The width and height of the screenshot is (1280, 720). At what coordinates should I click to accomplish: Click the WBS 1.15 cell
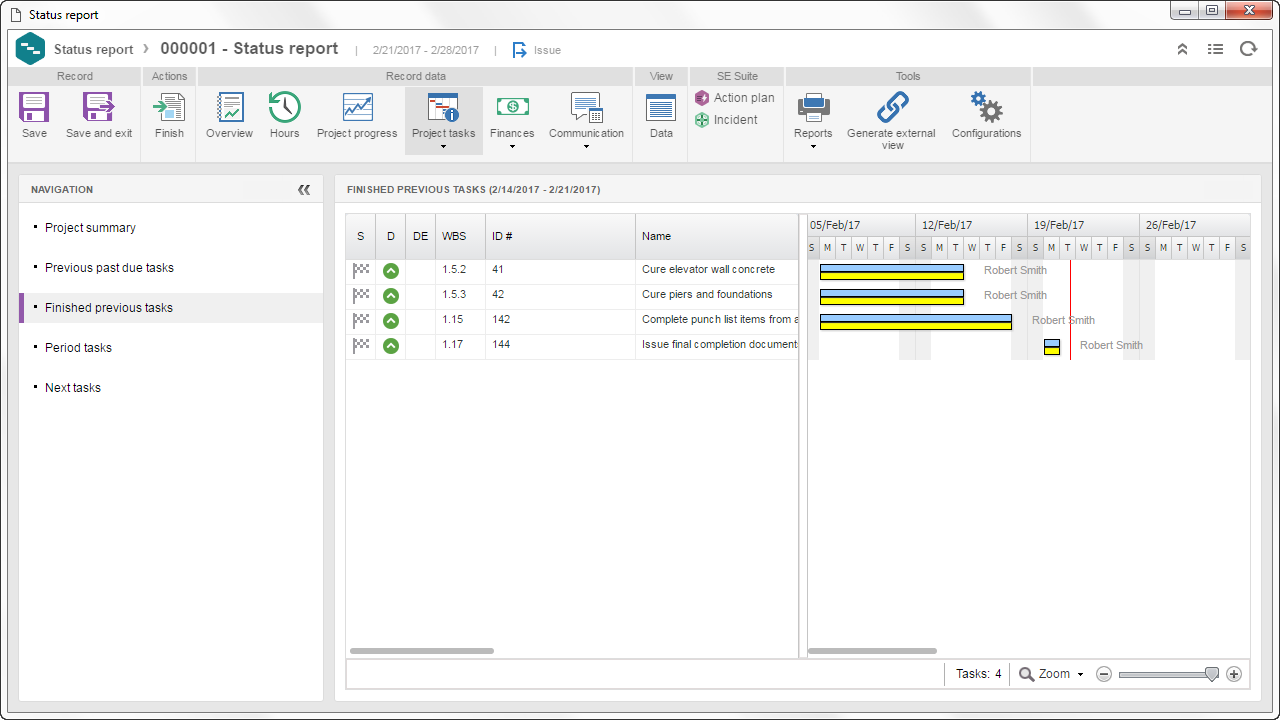pos(460,320)
